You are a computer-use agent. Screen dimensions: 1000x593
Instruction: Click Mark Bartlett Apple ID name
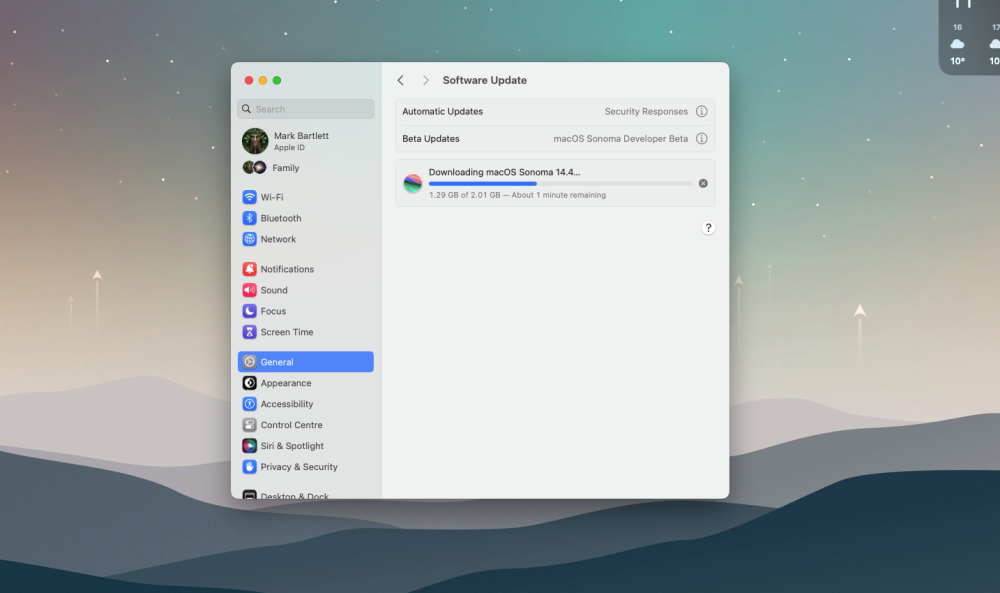(301, 136)
